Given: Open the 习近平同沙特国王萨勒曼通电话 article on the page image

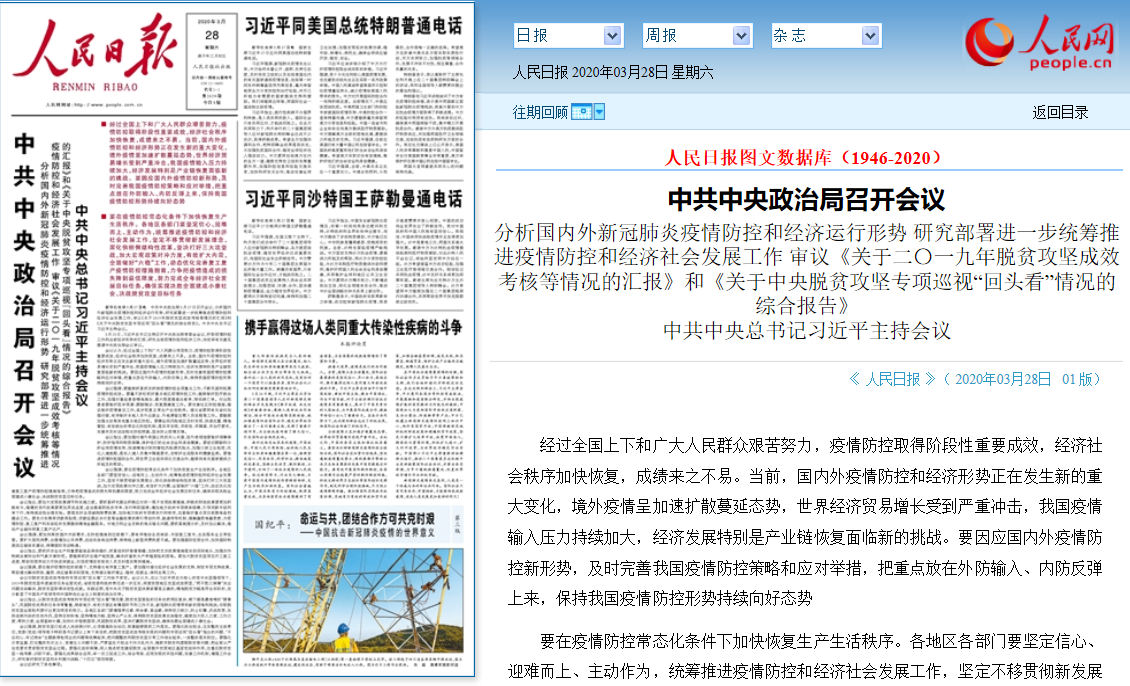Looking at the screenshot, I should tap(353, 199).
